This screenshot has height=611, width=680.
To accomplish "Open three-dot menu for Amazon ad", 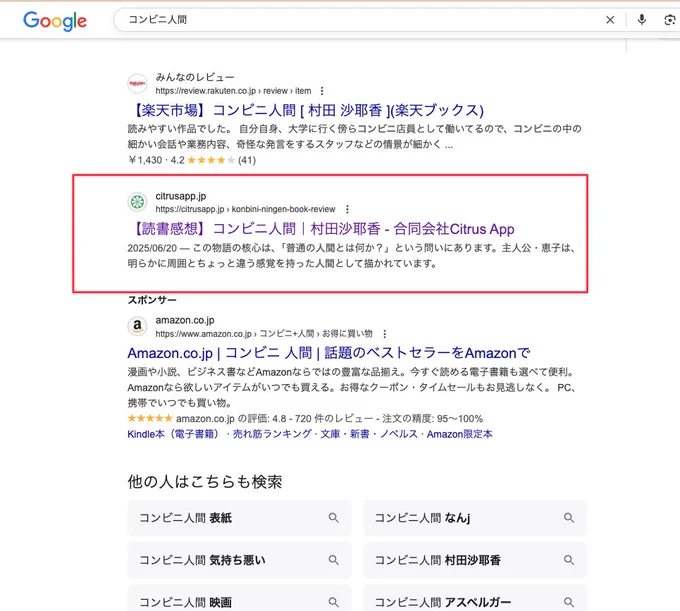I will 385,334.
